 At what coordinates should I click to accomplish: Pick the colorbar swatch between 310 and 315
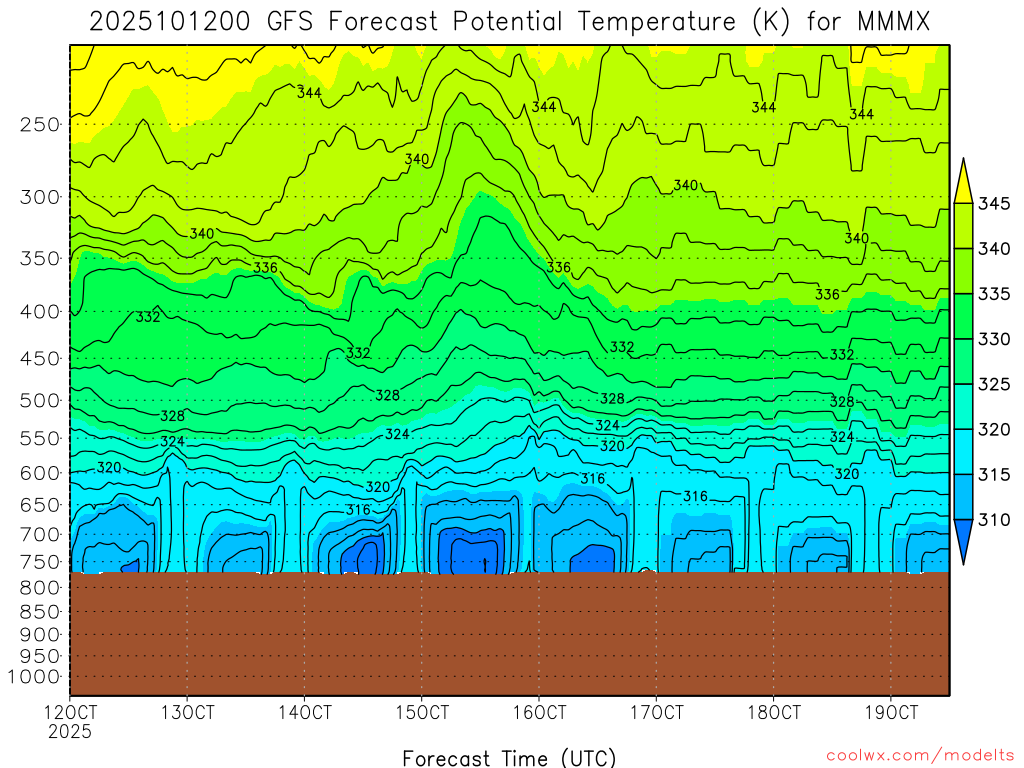click(x=963, y=497)
